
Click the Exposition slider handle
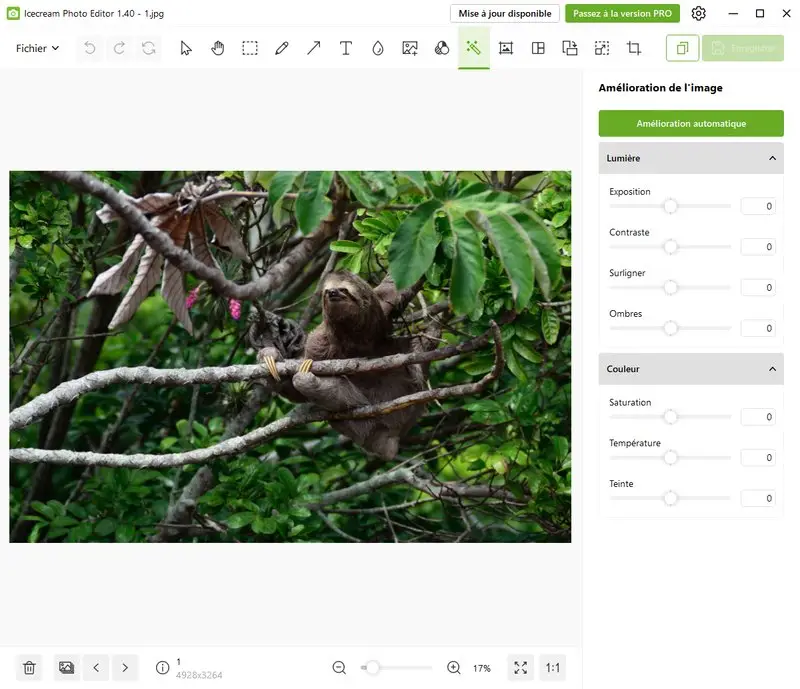670,206
